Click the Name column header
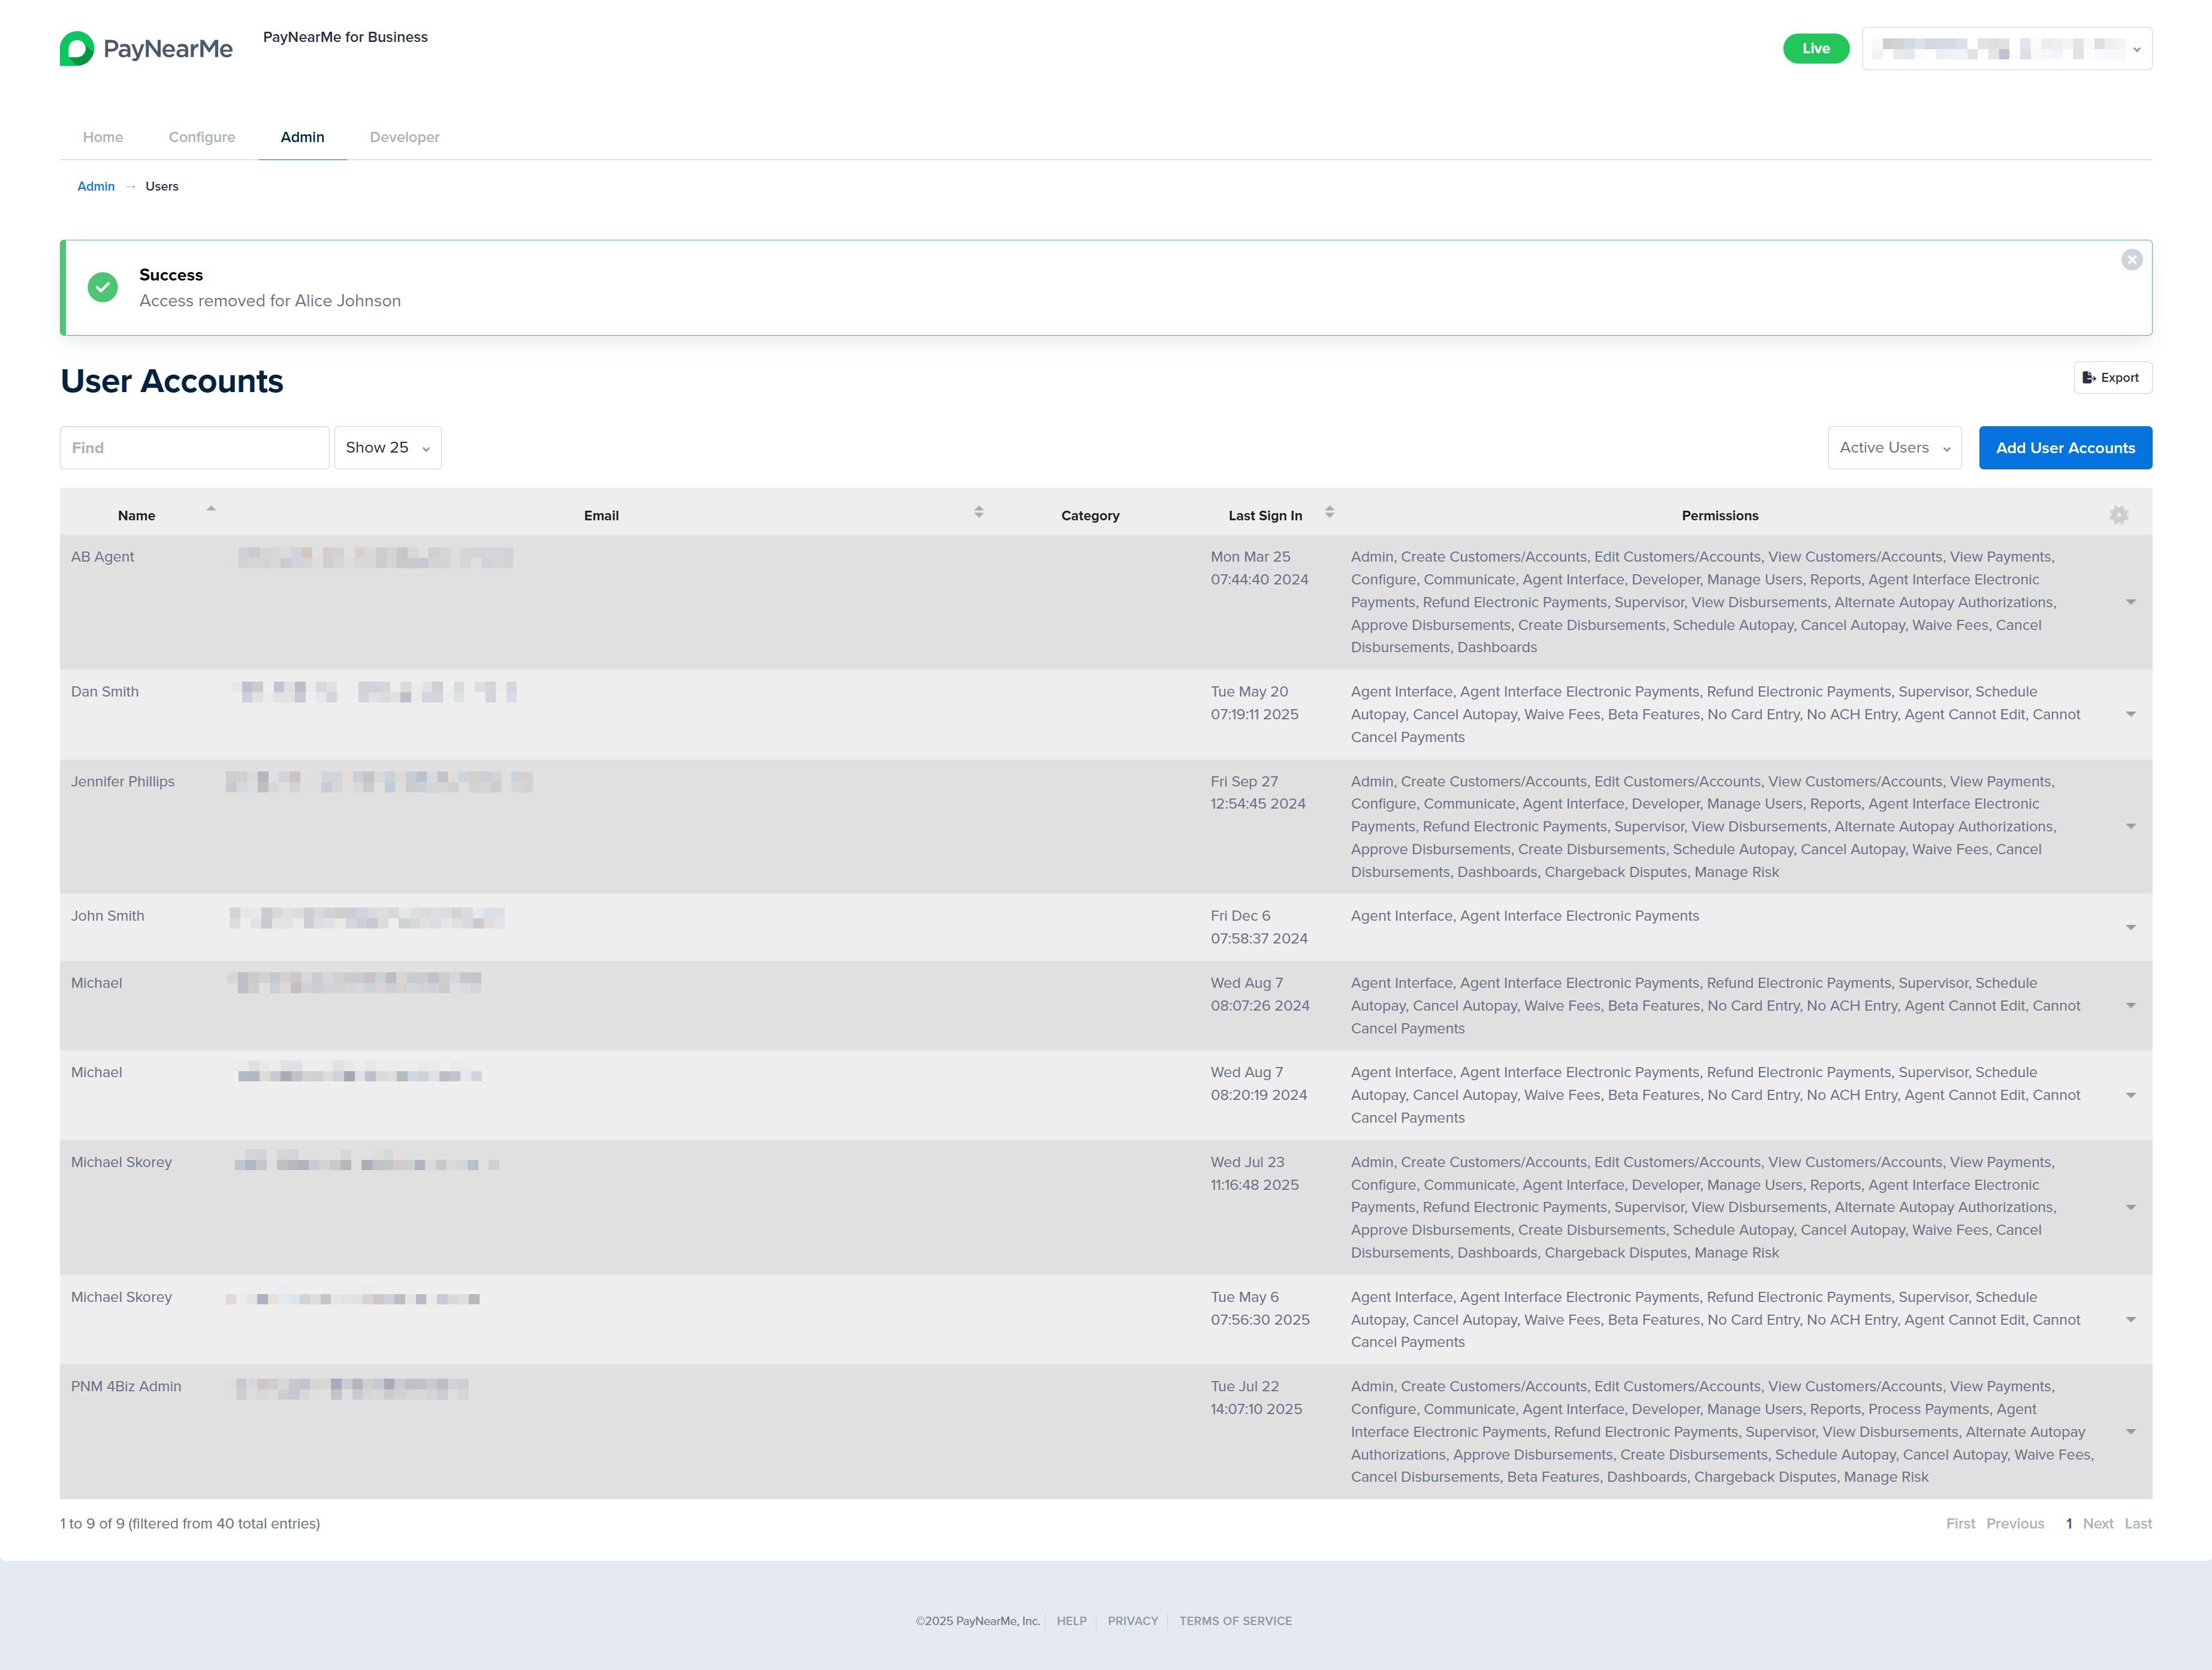 (136, 515)
